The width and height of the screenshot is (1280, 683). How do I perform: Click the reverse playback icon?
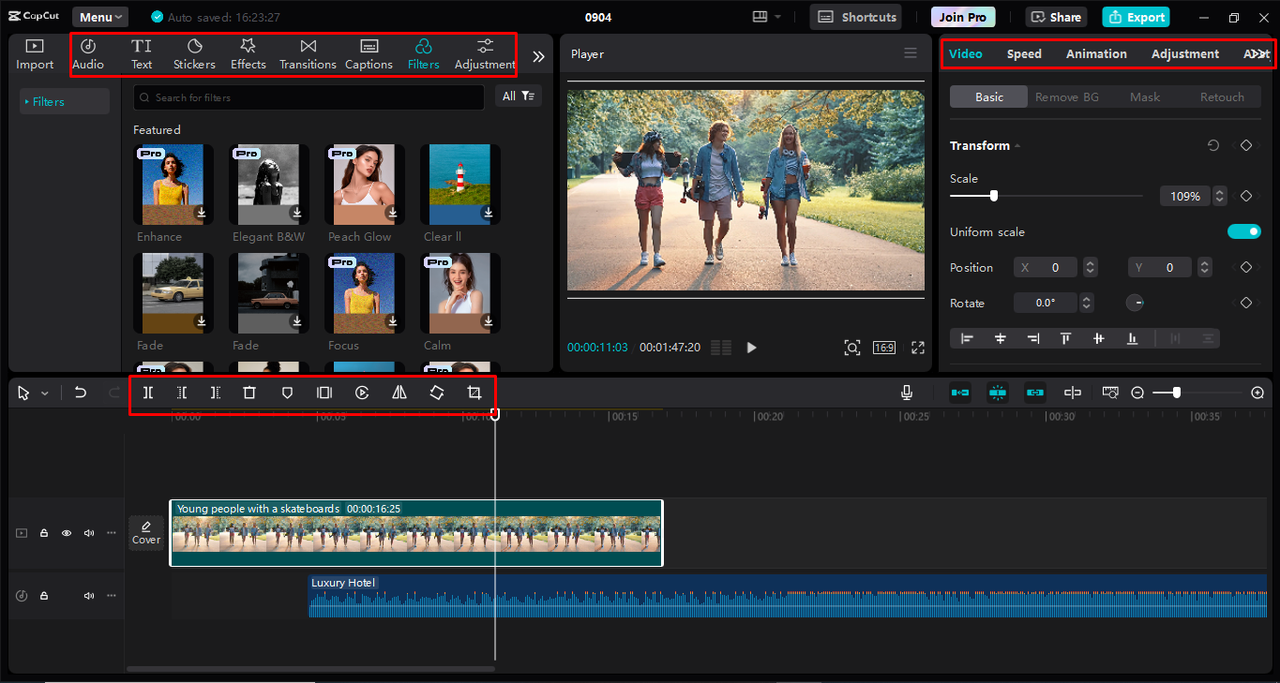tap(362, 393)
